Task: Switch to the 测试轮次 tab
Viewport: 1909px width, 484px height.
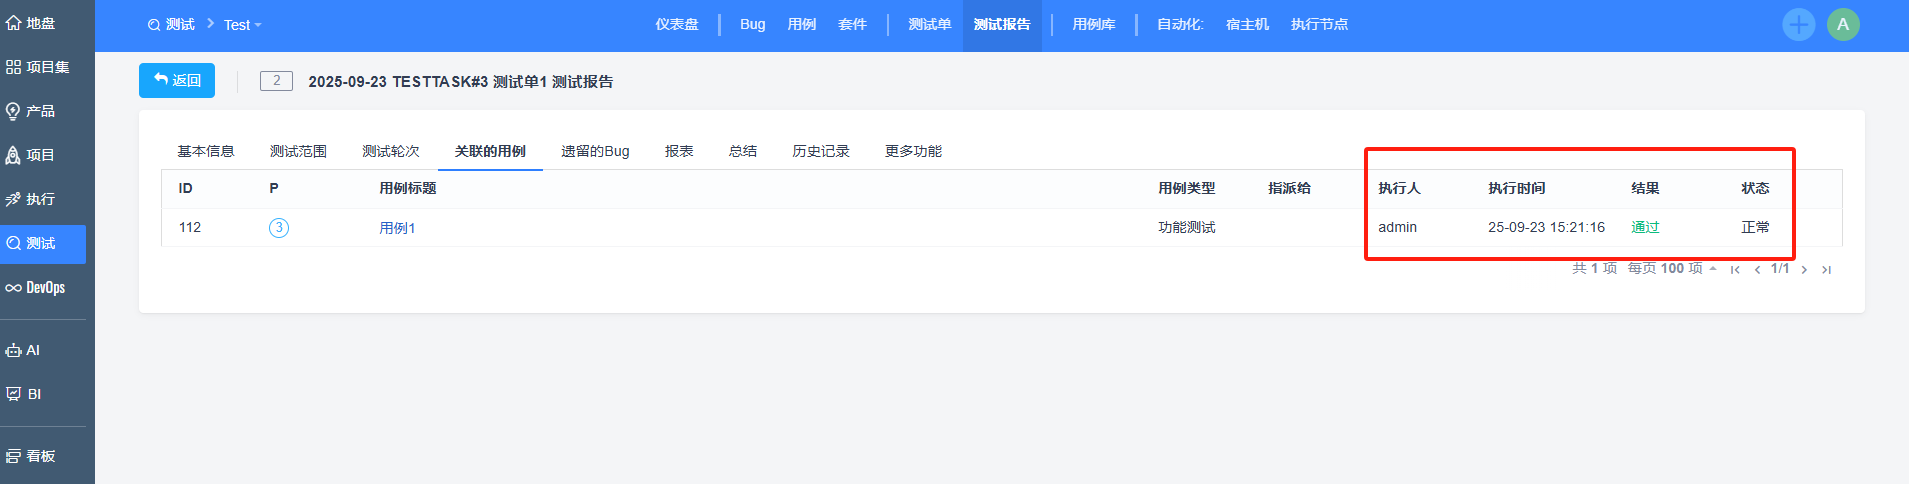Action: (391, 151)
